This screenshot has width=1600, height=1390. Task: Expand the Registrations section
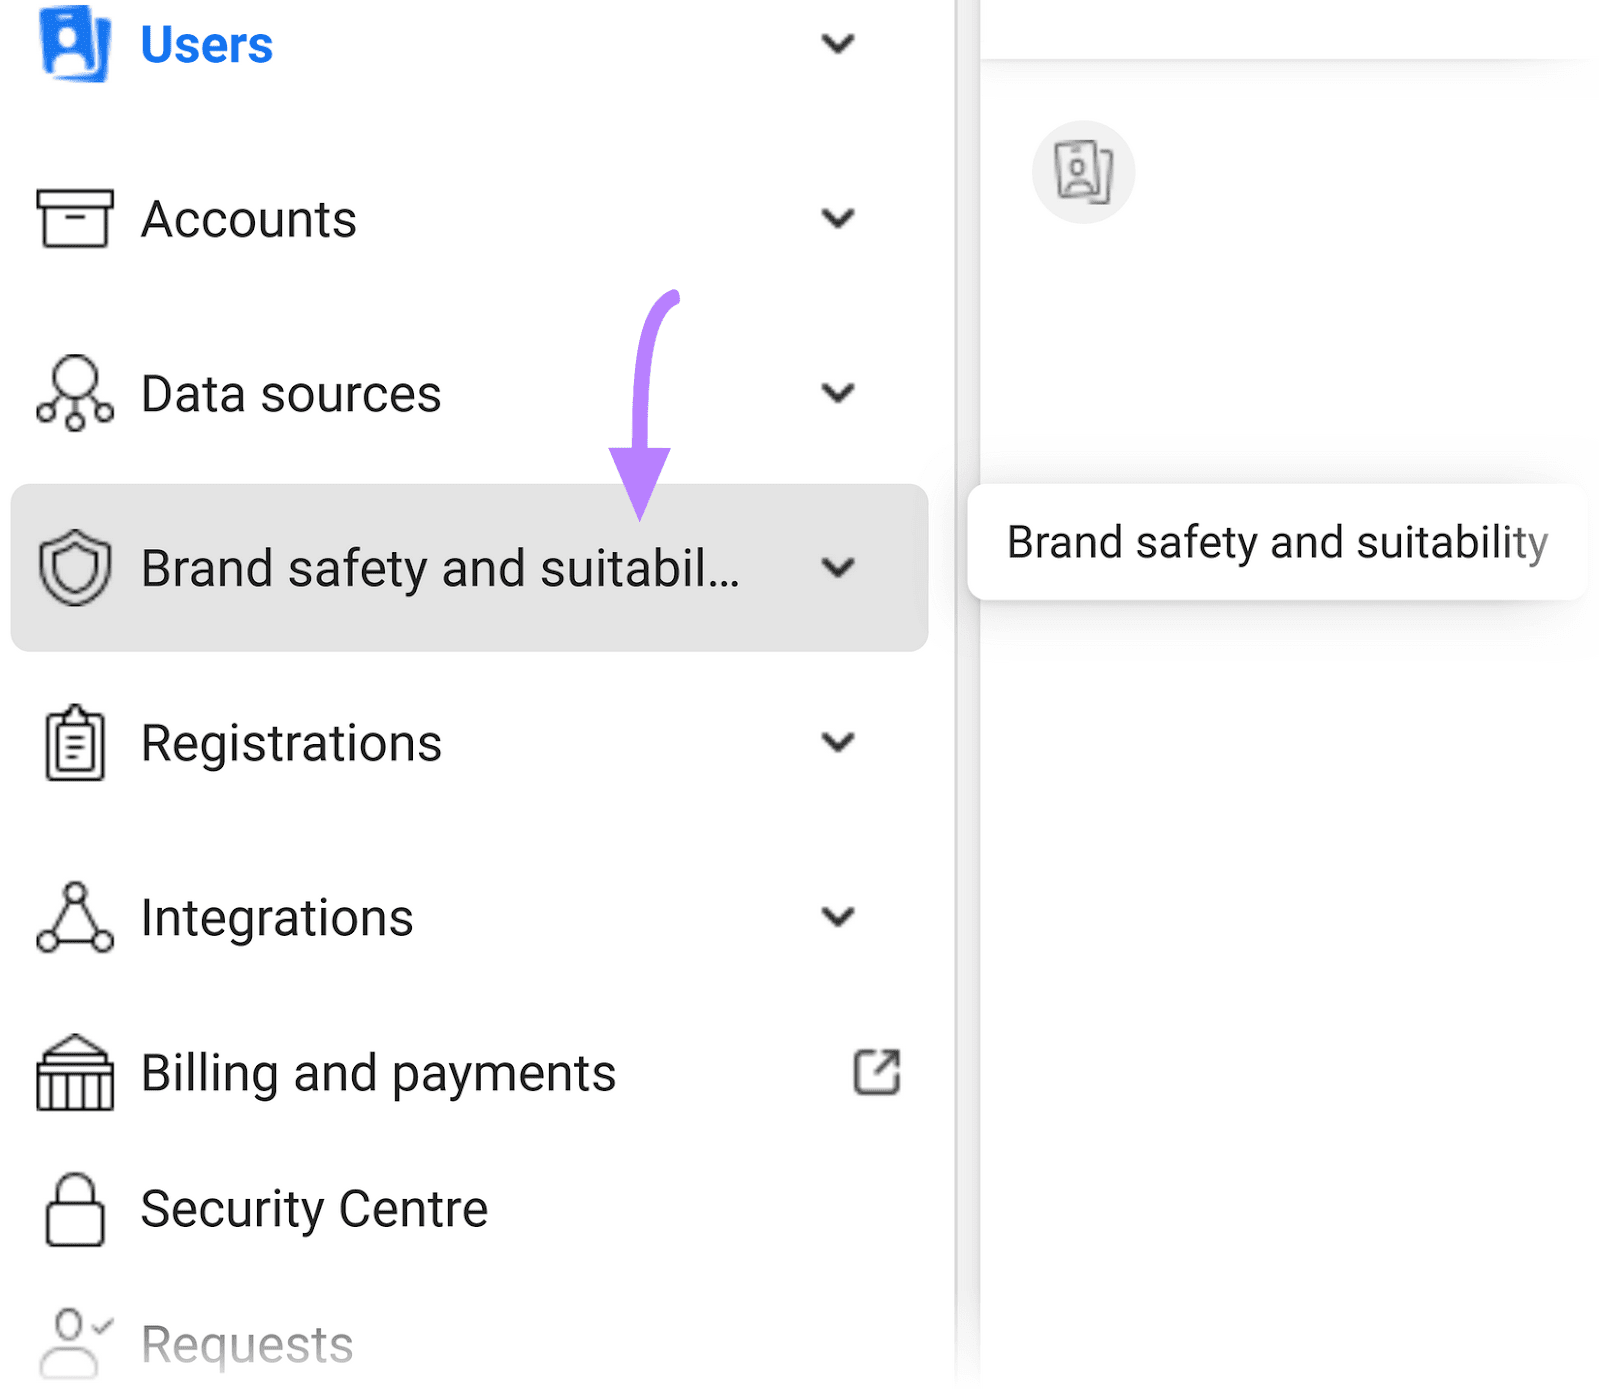tap(839, 742)
